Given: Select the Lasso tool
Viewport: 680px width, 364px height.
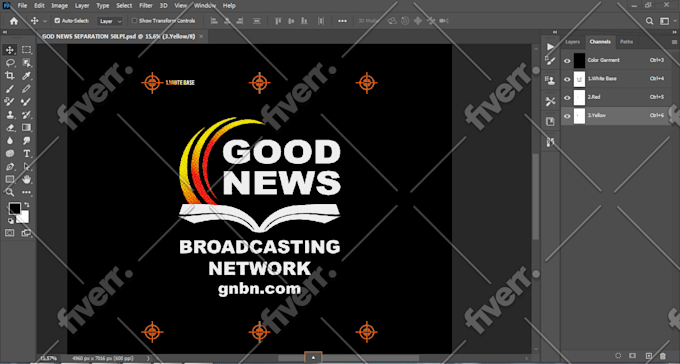Looking at the screenshot, I should coord(10,63).
